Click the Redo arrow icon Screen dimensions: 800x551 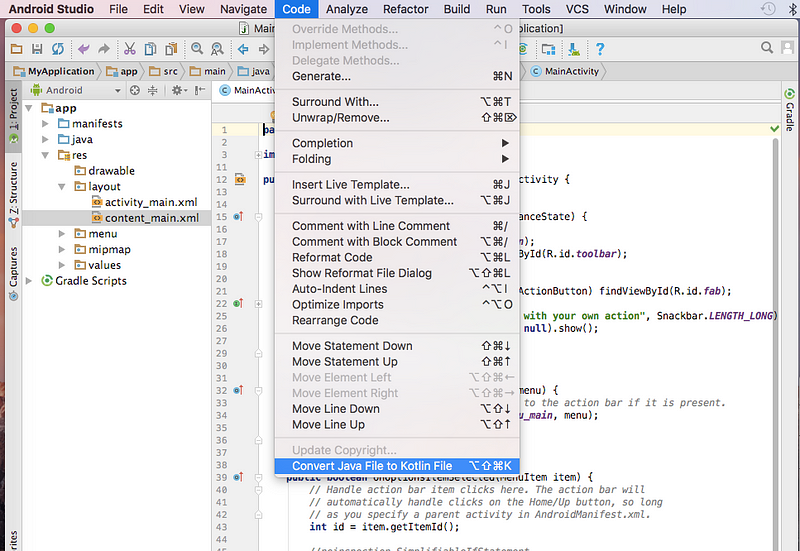coord(104,49)
